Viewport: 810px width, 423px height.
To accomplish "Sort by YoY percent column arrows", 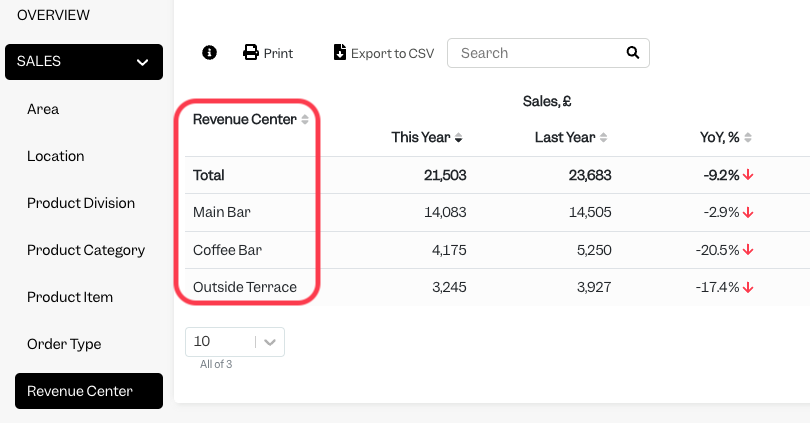I will [x=748, y=137].
